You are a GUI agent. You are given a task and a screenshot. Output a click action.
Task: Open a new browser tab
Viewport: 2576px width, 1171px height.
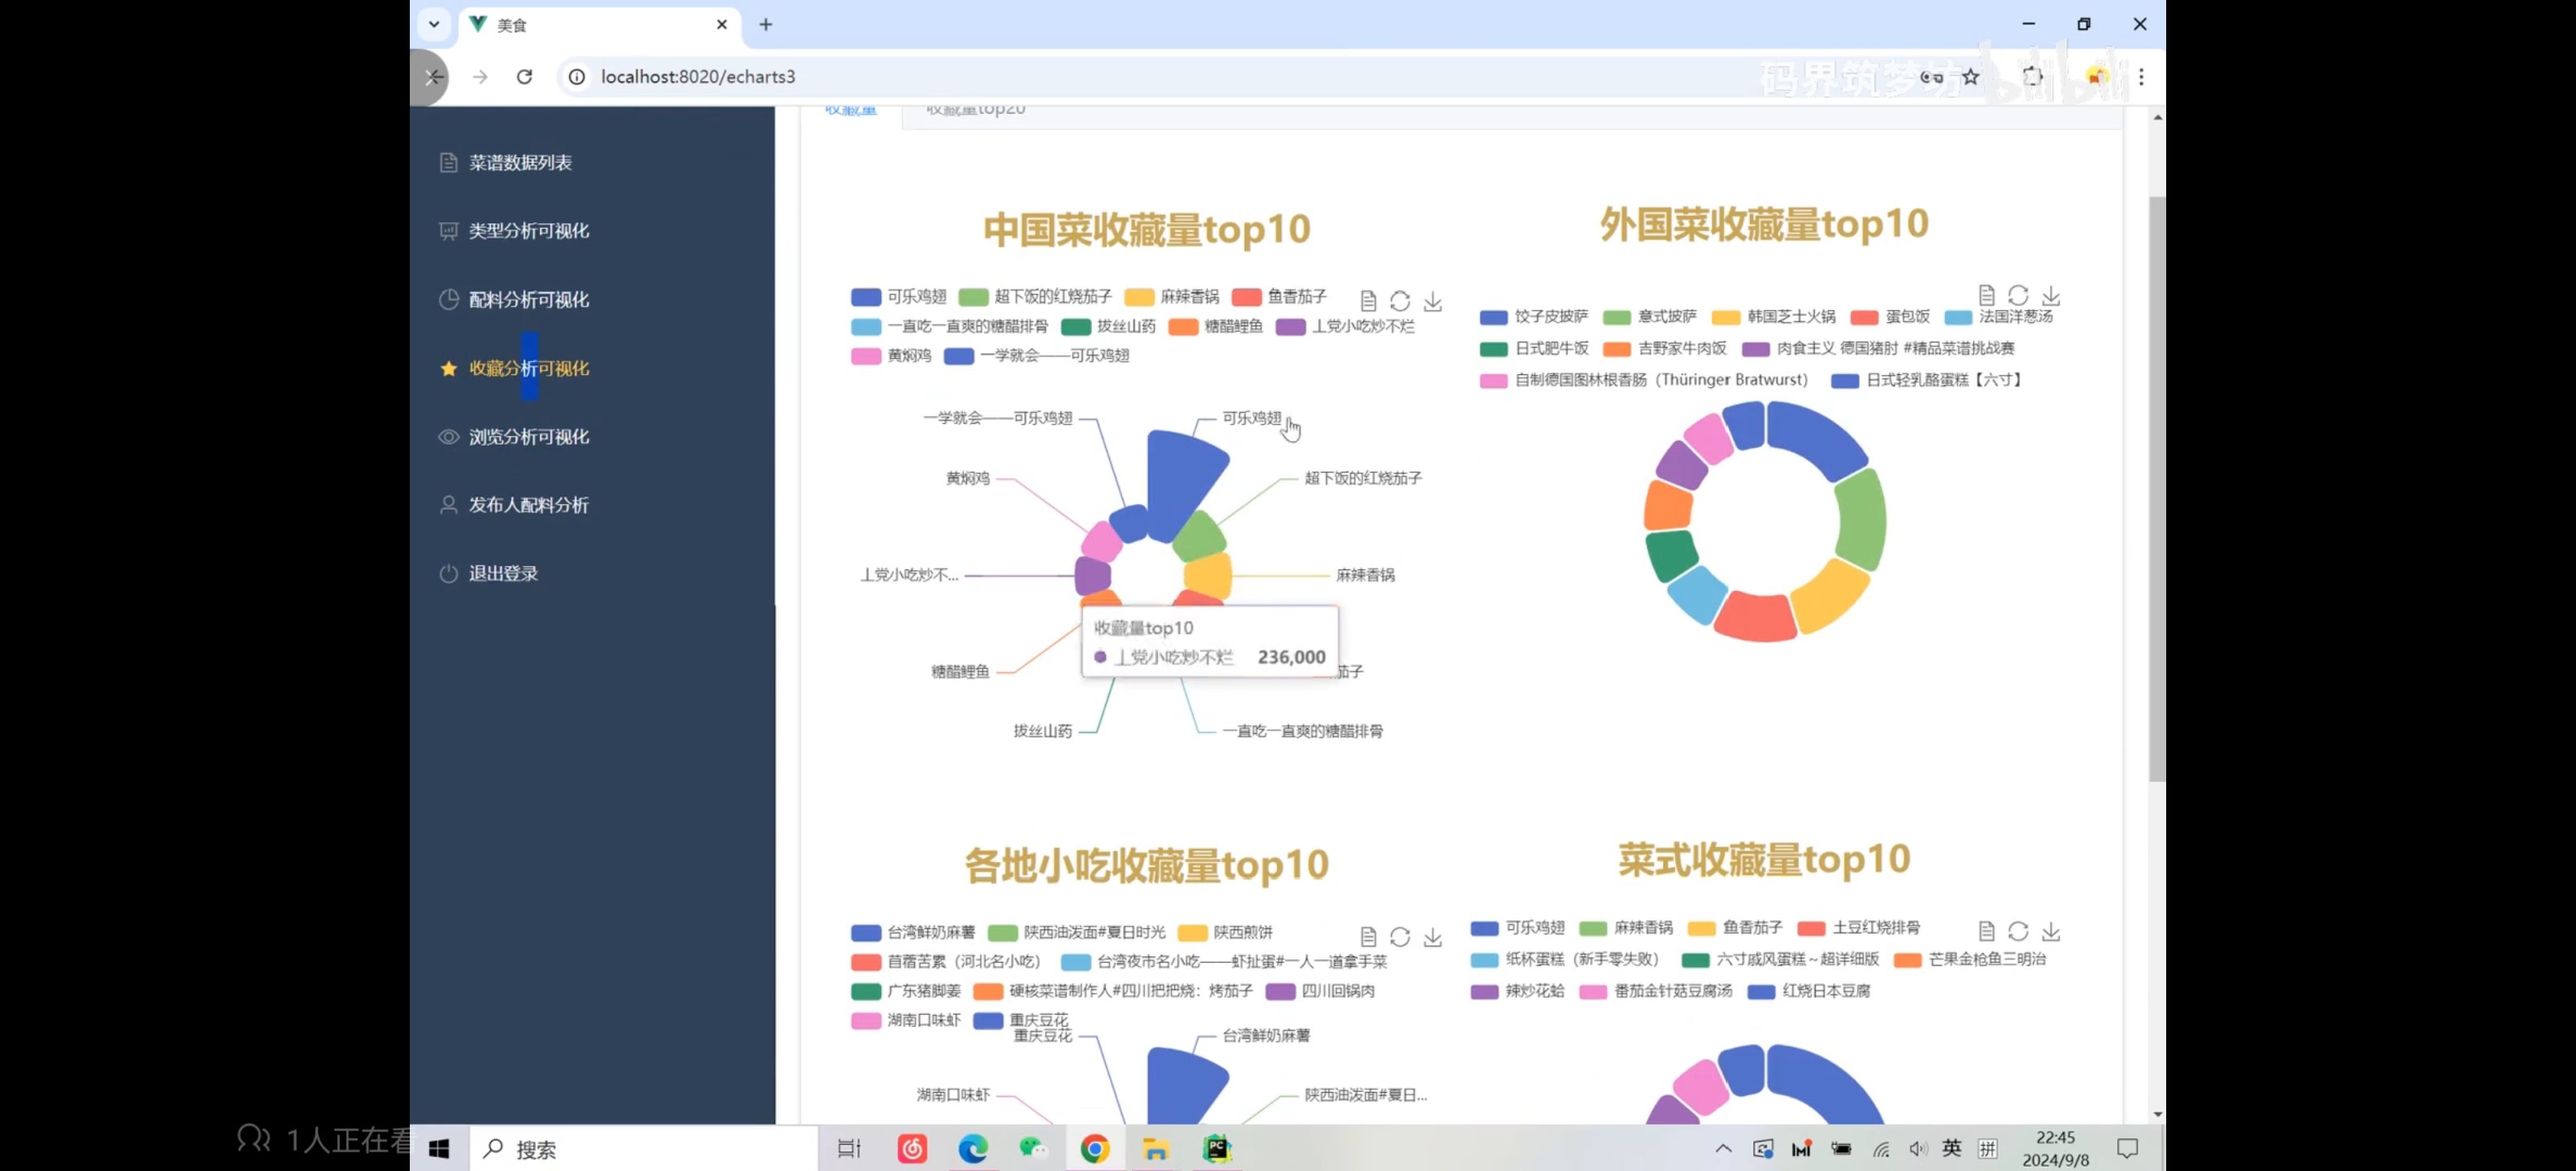click(x=766, y=24)
